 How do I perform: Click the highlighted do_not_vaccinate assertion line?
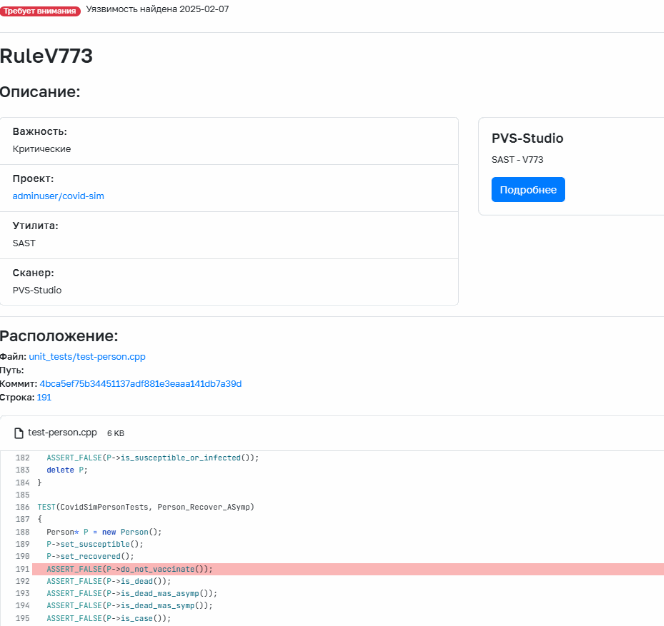(x=130, y=569)
